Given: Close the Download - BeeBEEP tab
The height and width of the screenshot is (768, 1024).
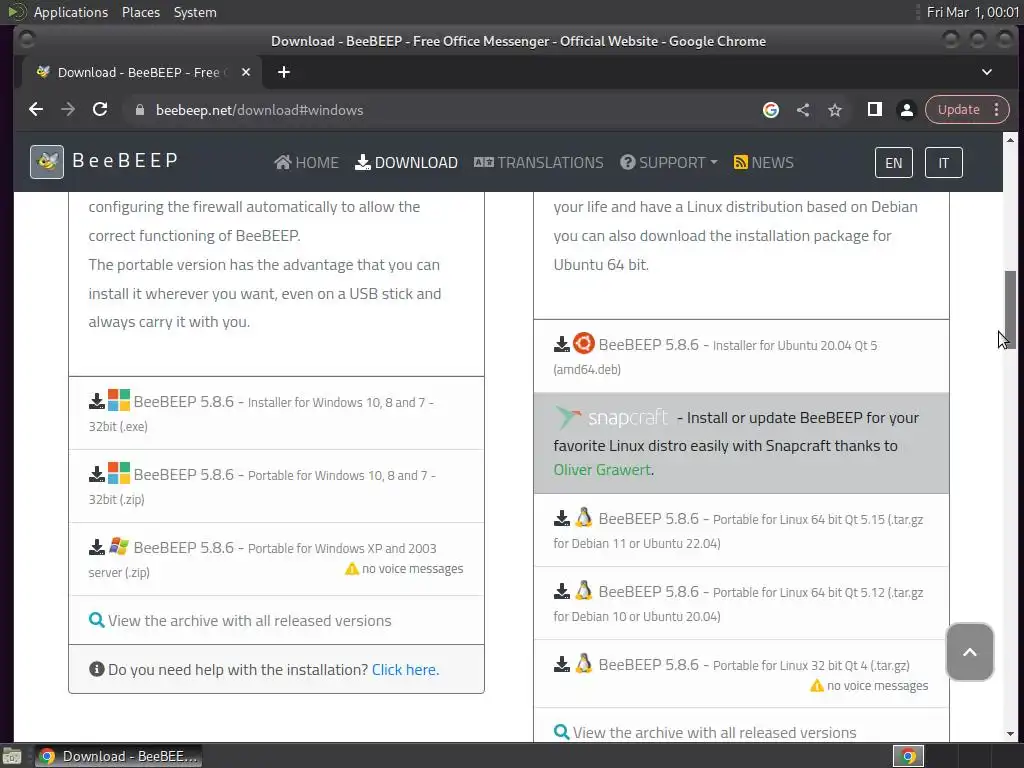Looking at the screenshot, I should [246, 72].
